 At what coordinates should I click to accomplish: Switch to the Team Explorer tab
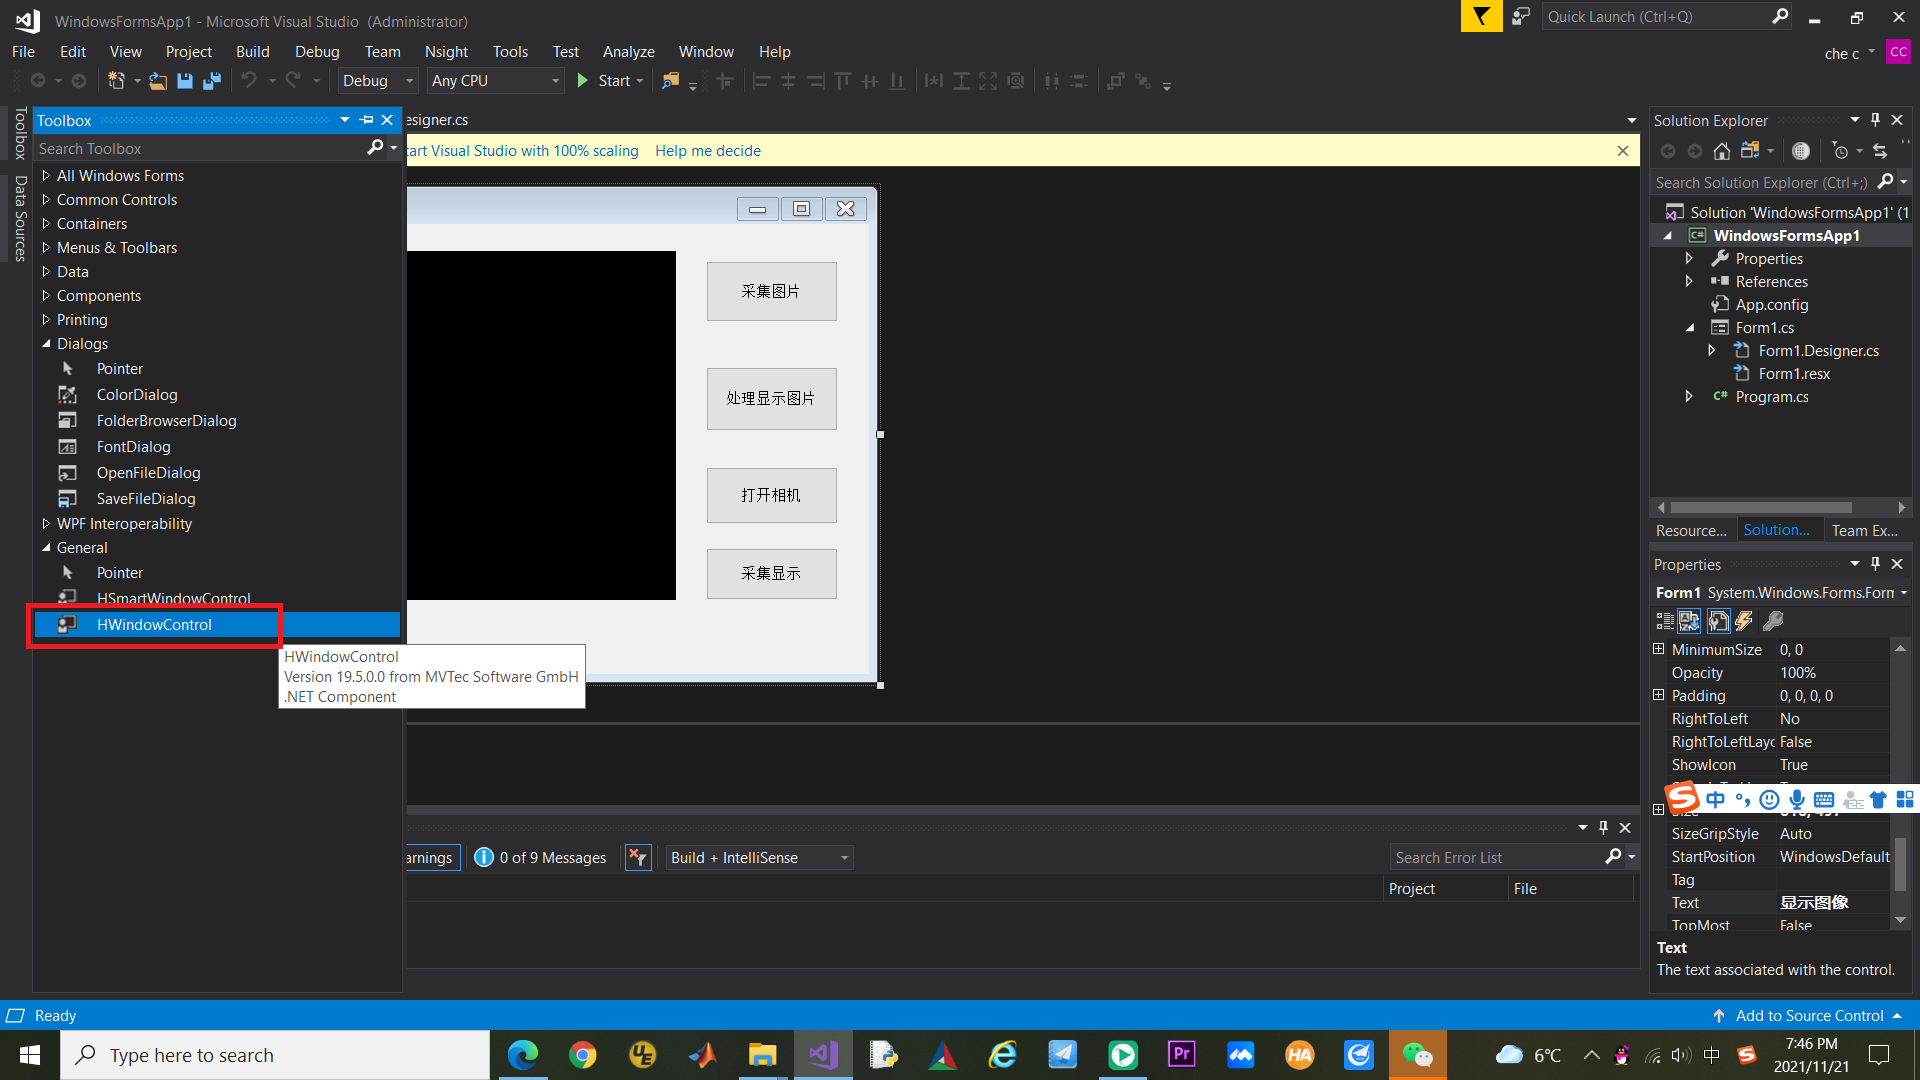pos(1864,531)
